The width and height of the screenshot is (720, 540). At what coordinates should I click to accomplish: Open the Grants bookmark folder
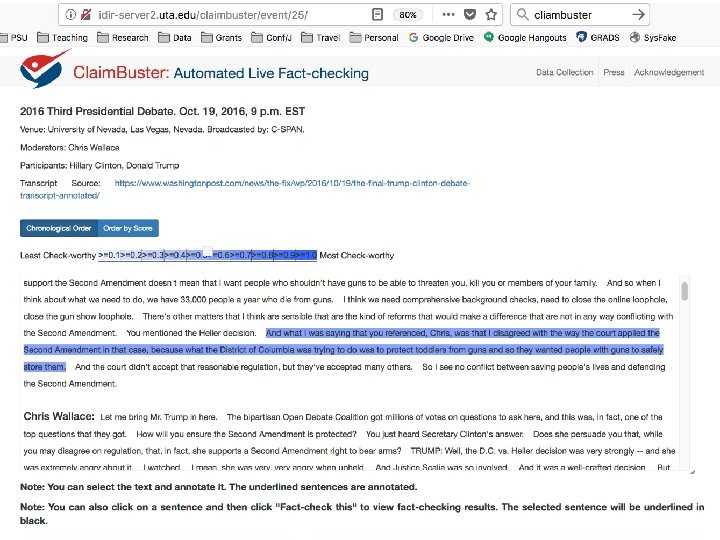tap(221, 38)
